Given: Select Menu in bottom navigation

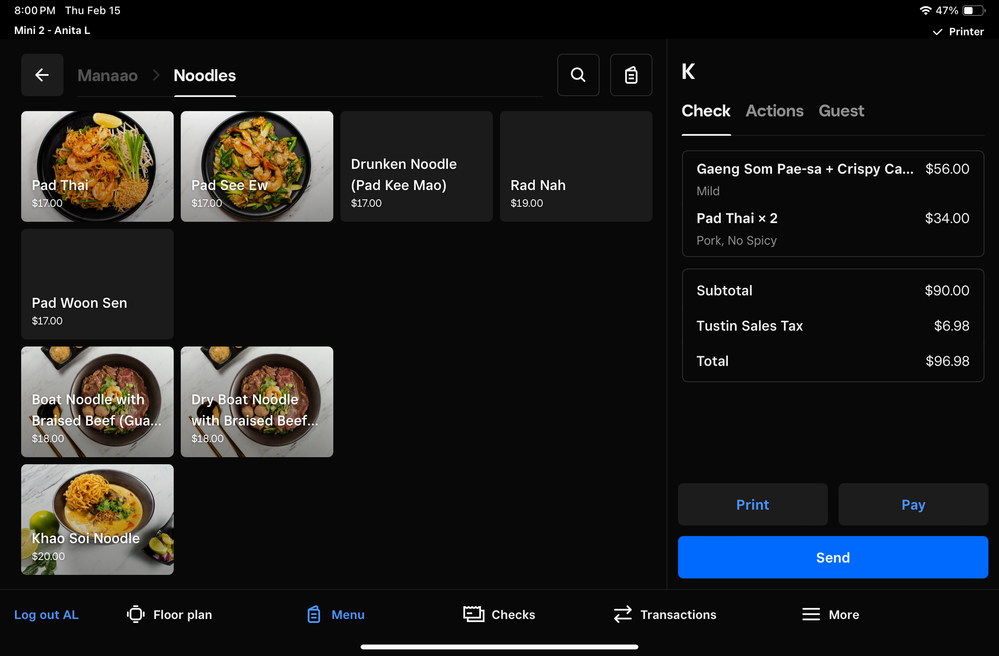Looking at the screenshot, I should tap(335, 614).
